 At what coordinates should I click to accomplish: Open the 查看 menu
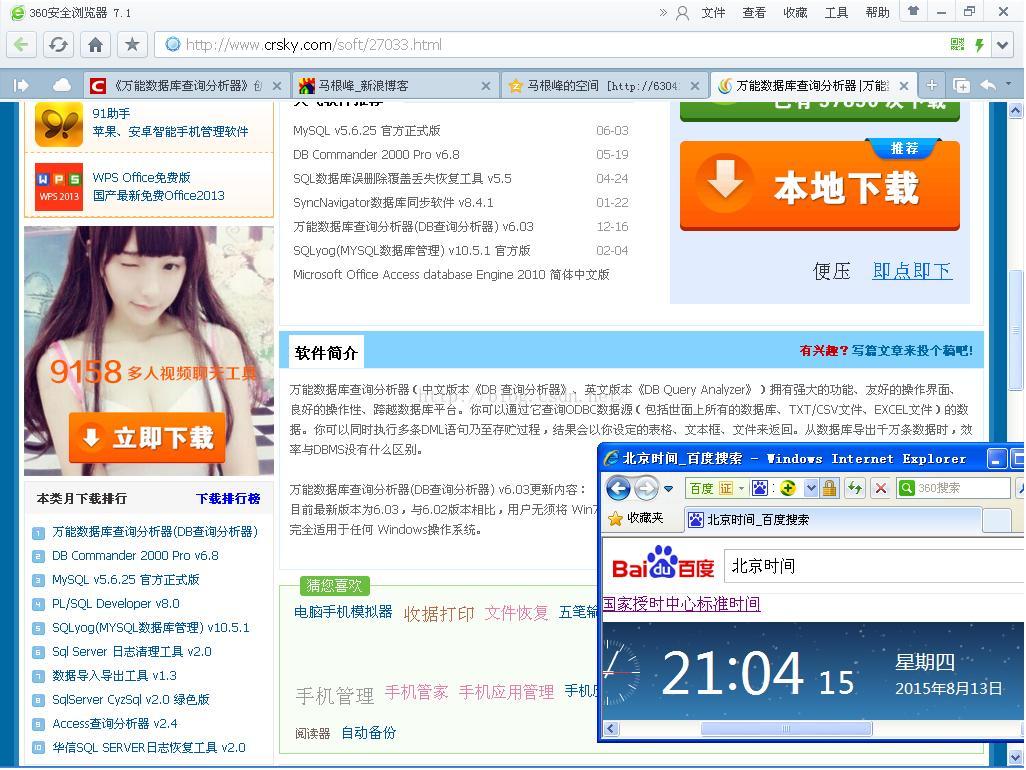[754, 12]
